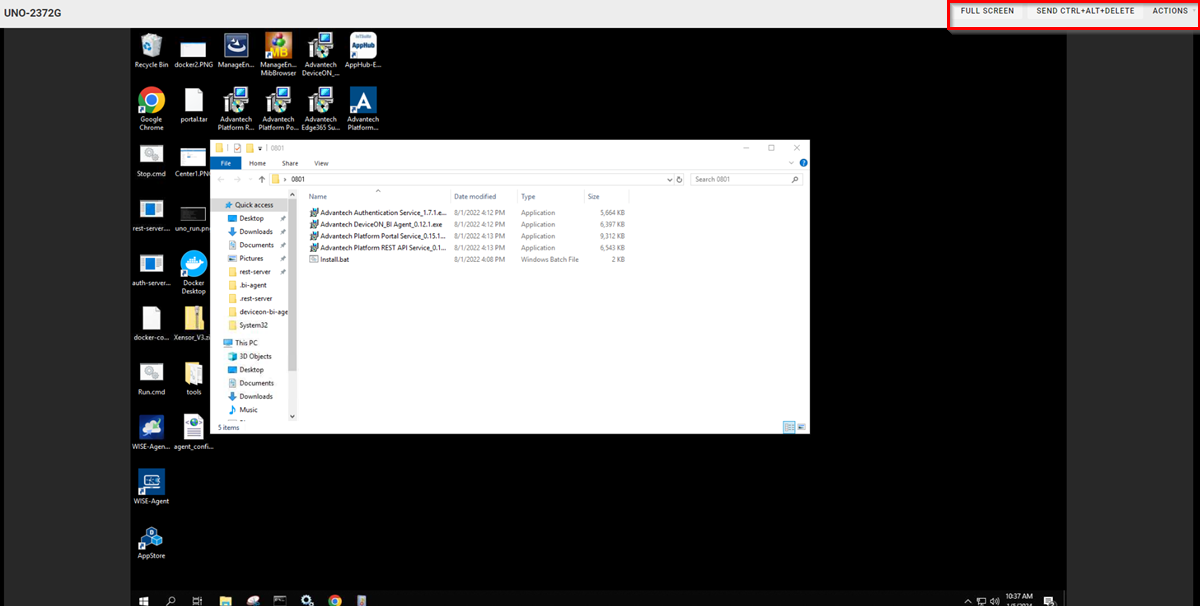Launch AppHub-E from the desktop
The image size is (1200, 606).
[x=362, y=45]
